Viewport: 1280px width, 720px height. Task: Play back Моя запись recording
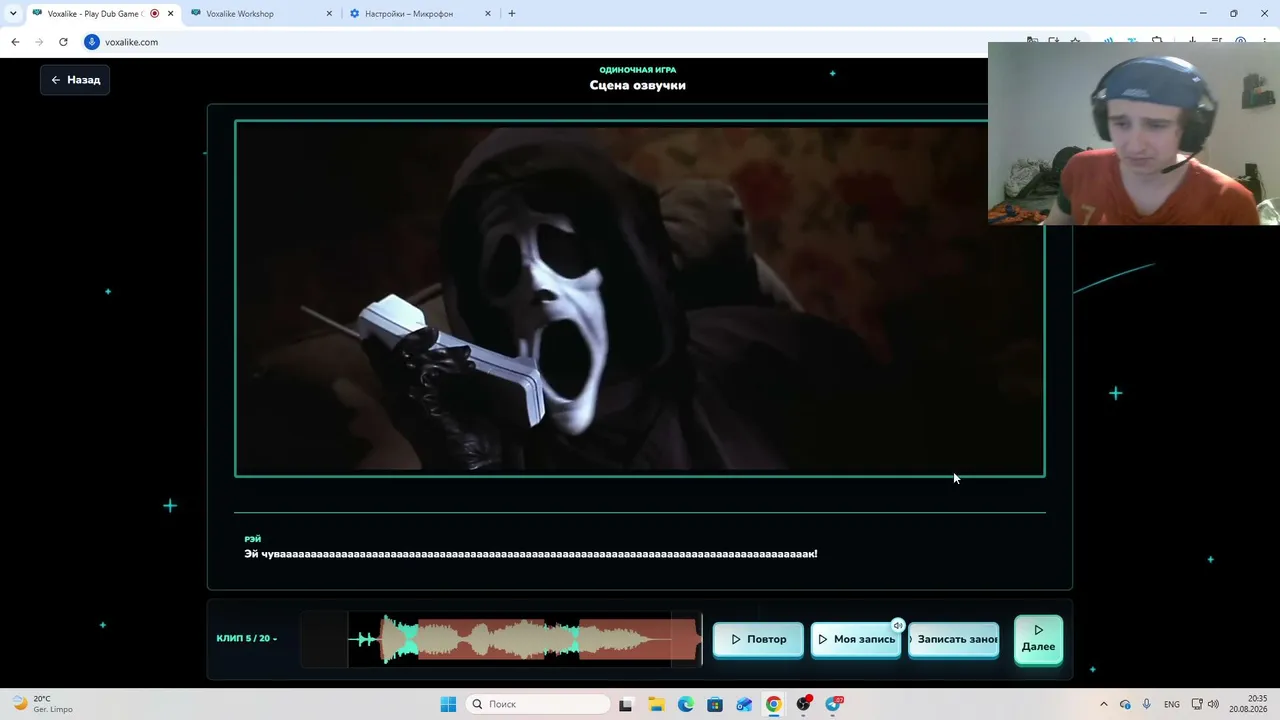[856, 639]
